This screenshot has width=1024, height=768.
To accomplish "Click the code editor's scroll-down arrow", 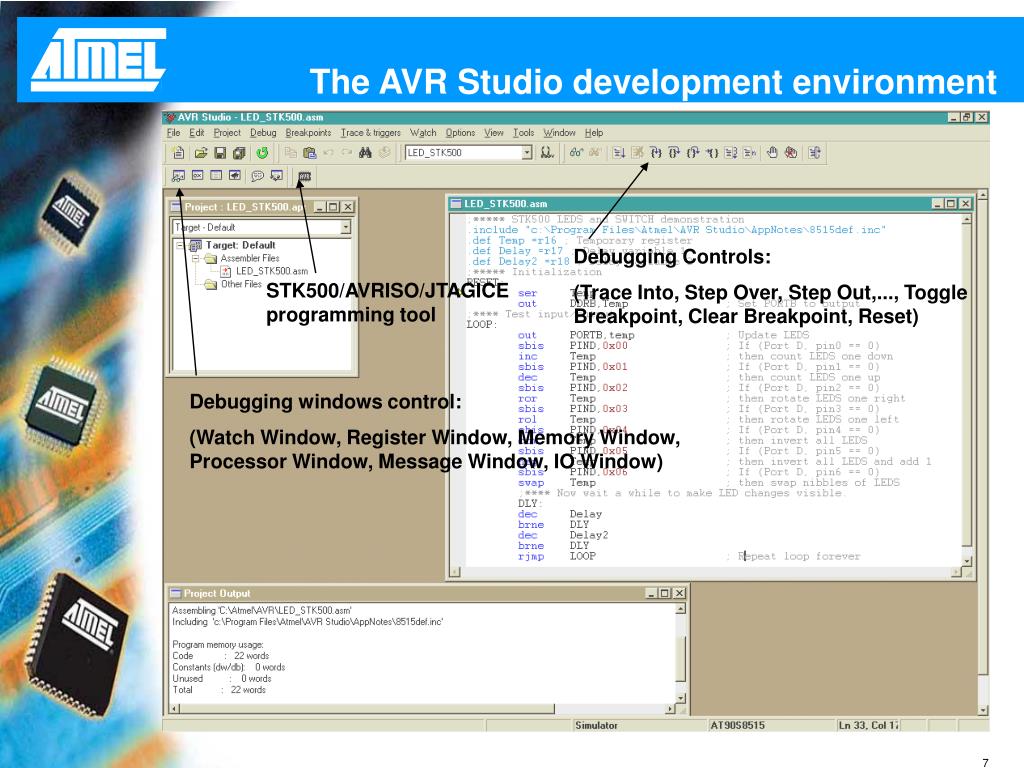I will click(x=967, y=561).
